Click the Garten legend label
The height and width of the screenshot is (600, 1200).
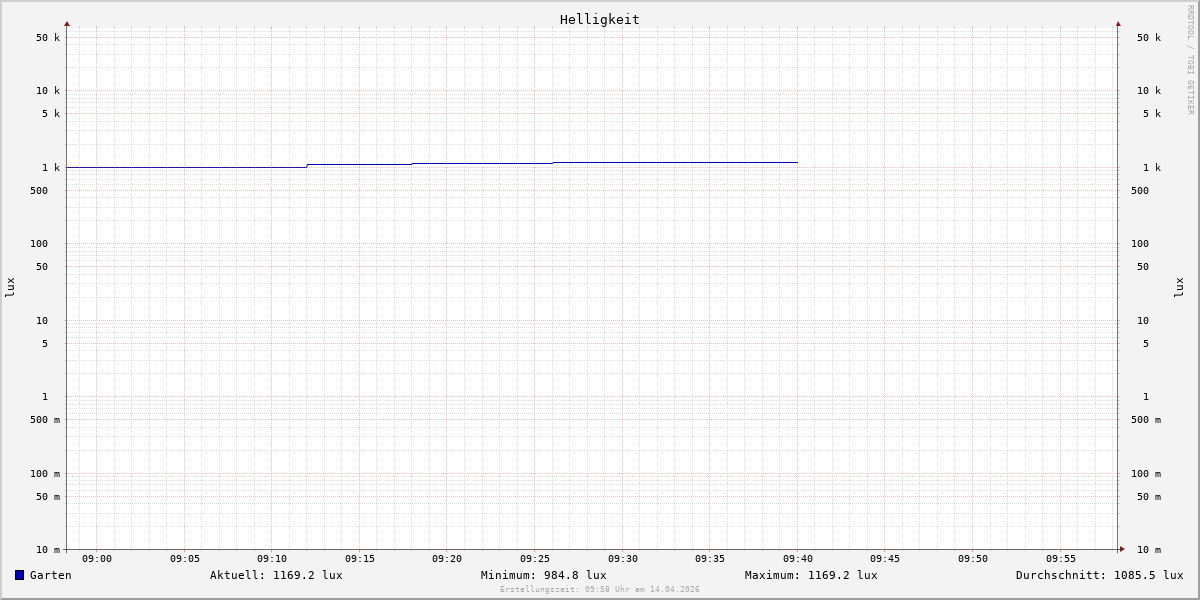tap(50, 575)
